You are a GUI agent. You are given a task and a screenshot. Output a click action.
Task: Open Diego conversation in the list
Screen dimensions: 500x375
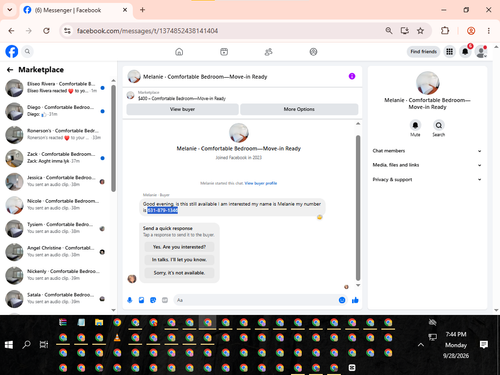coord(56,111)
